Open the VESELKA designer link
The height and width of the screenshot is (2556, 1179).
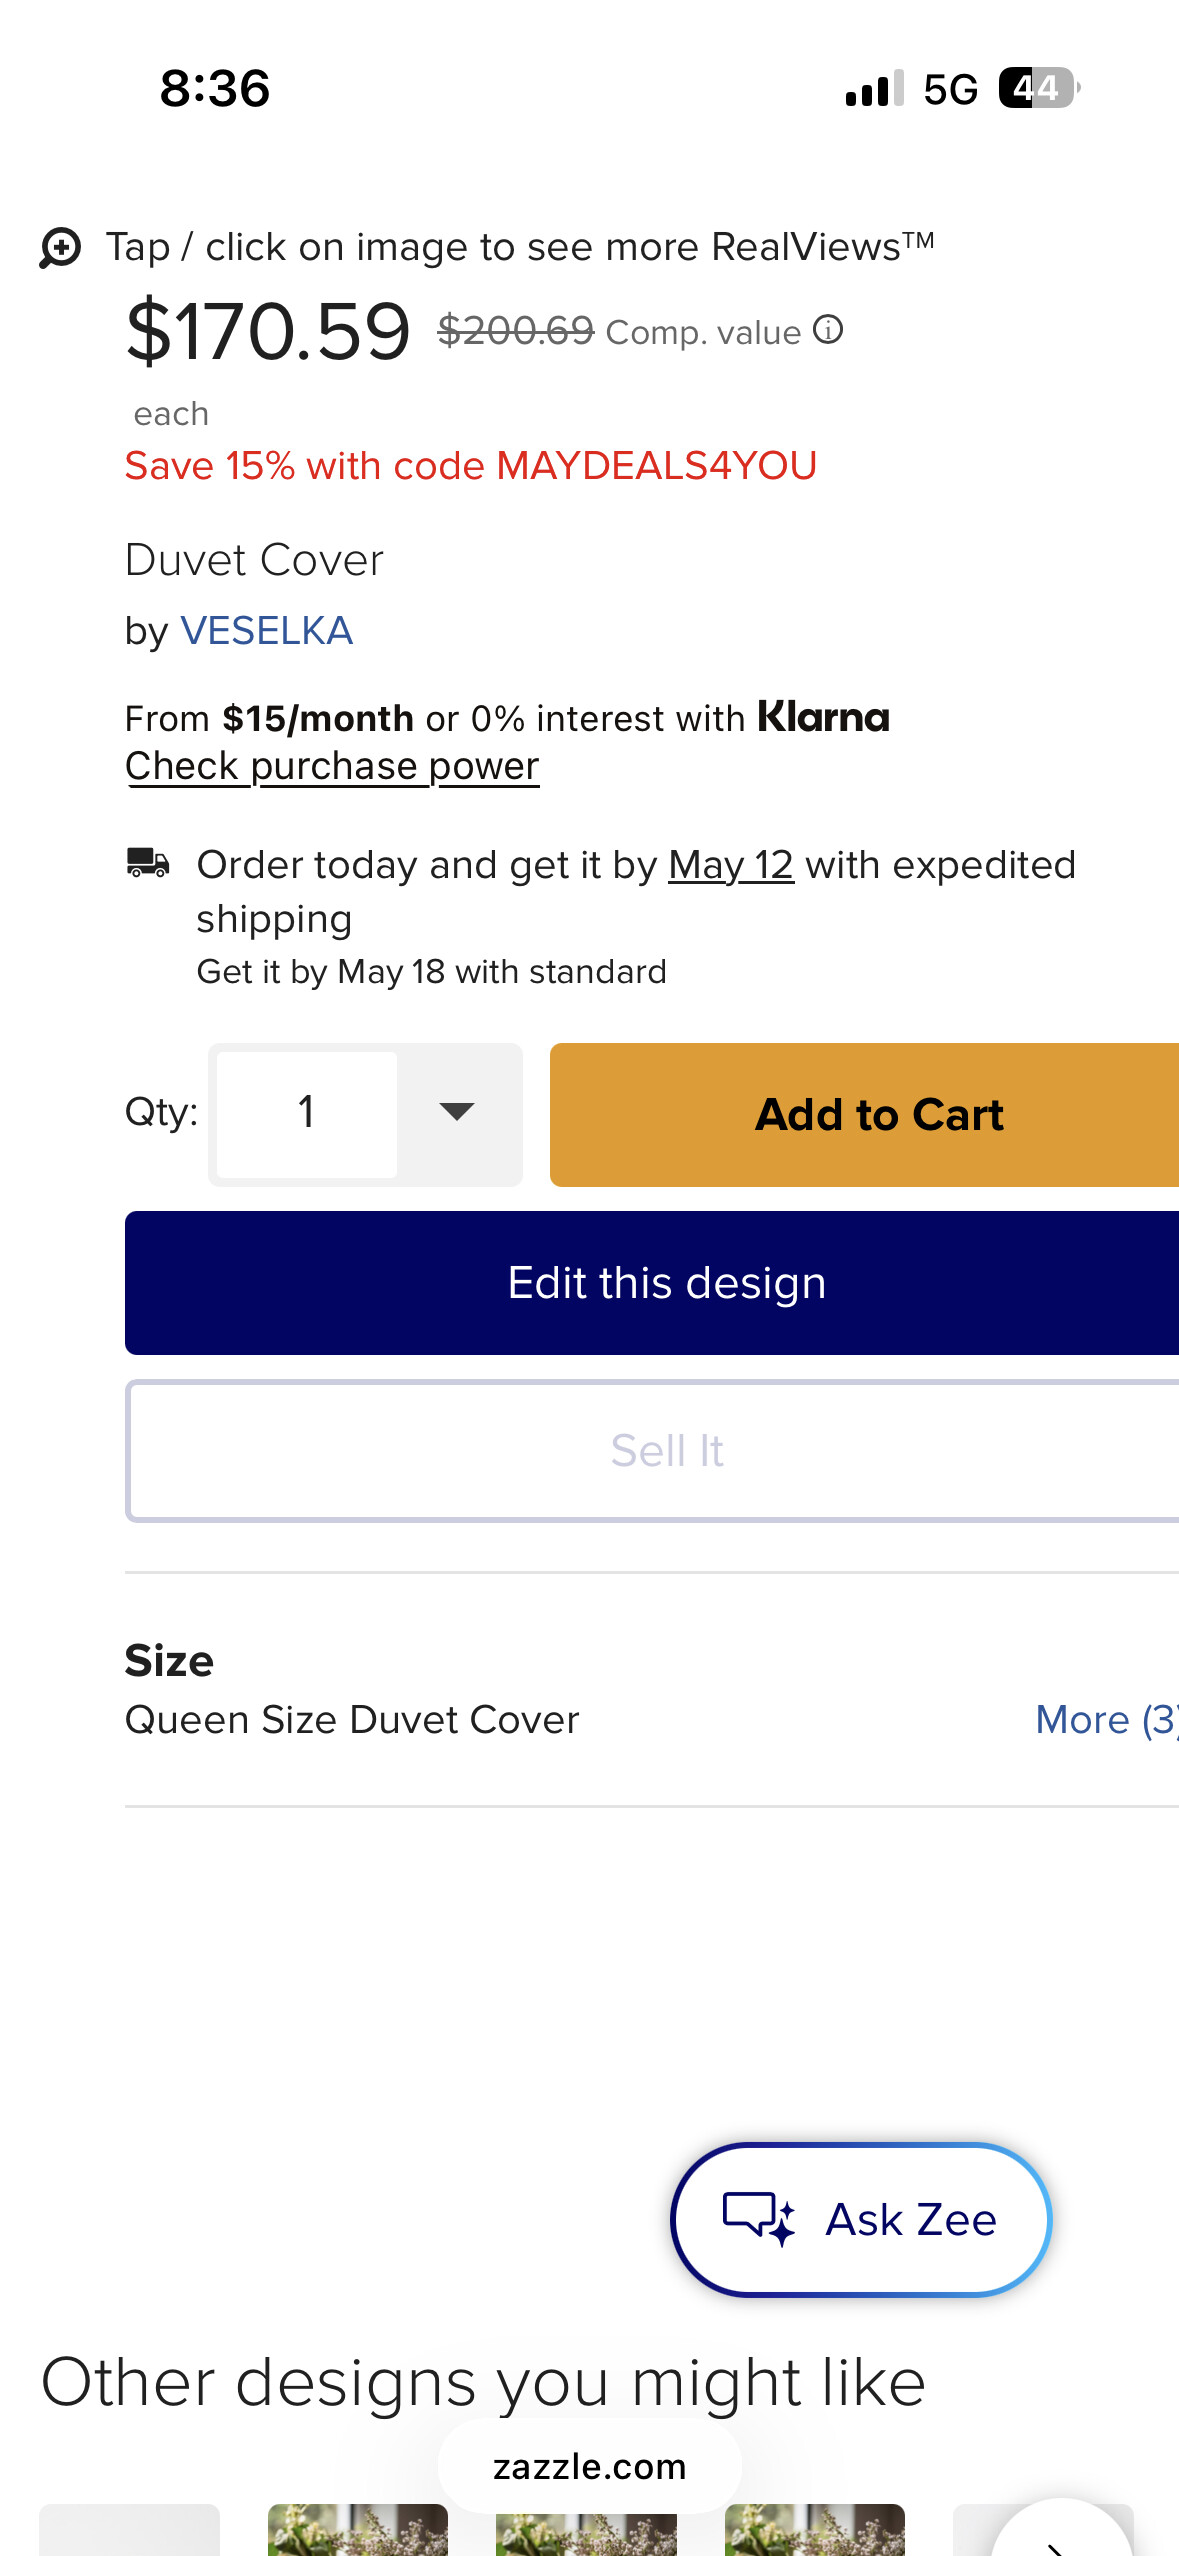coord(266,631)
